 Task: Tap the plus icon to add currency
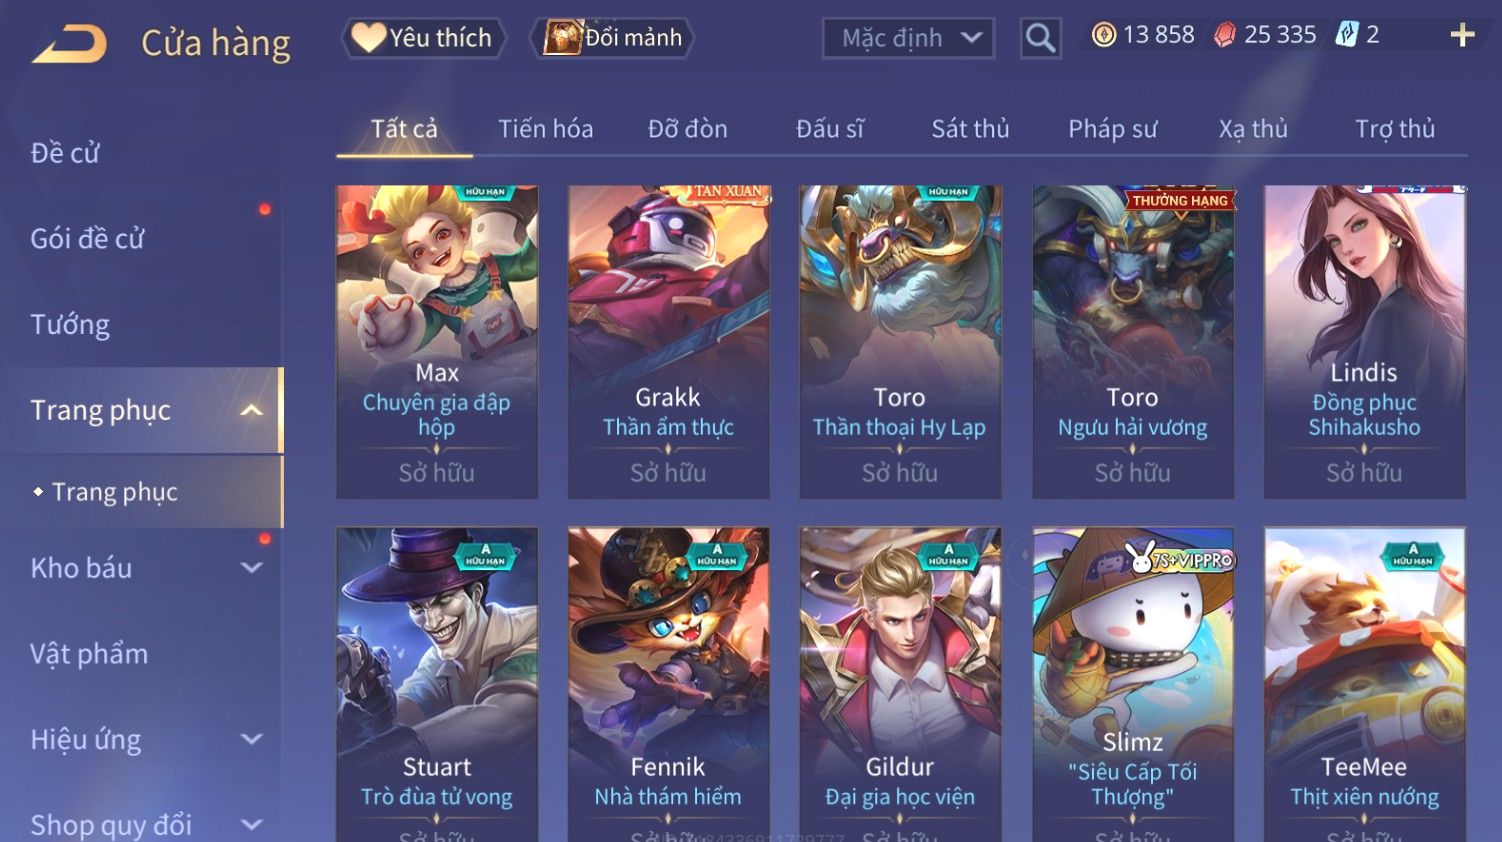pyautogui.click(x=1462, y=35)
